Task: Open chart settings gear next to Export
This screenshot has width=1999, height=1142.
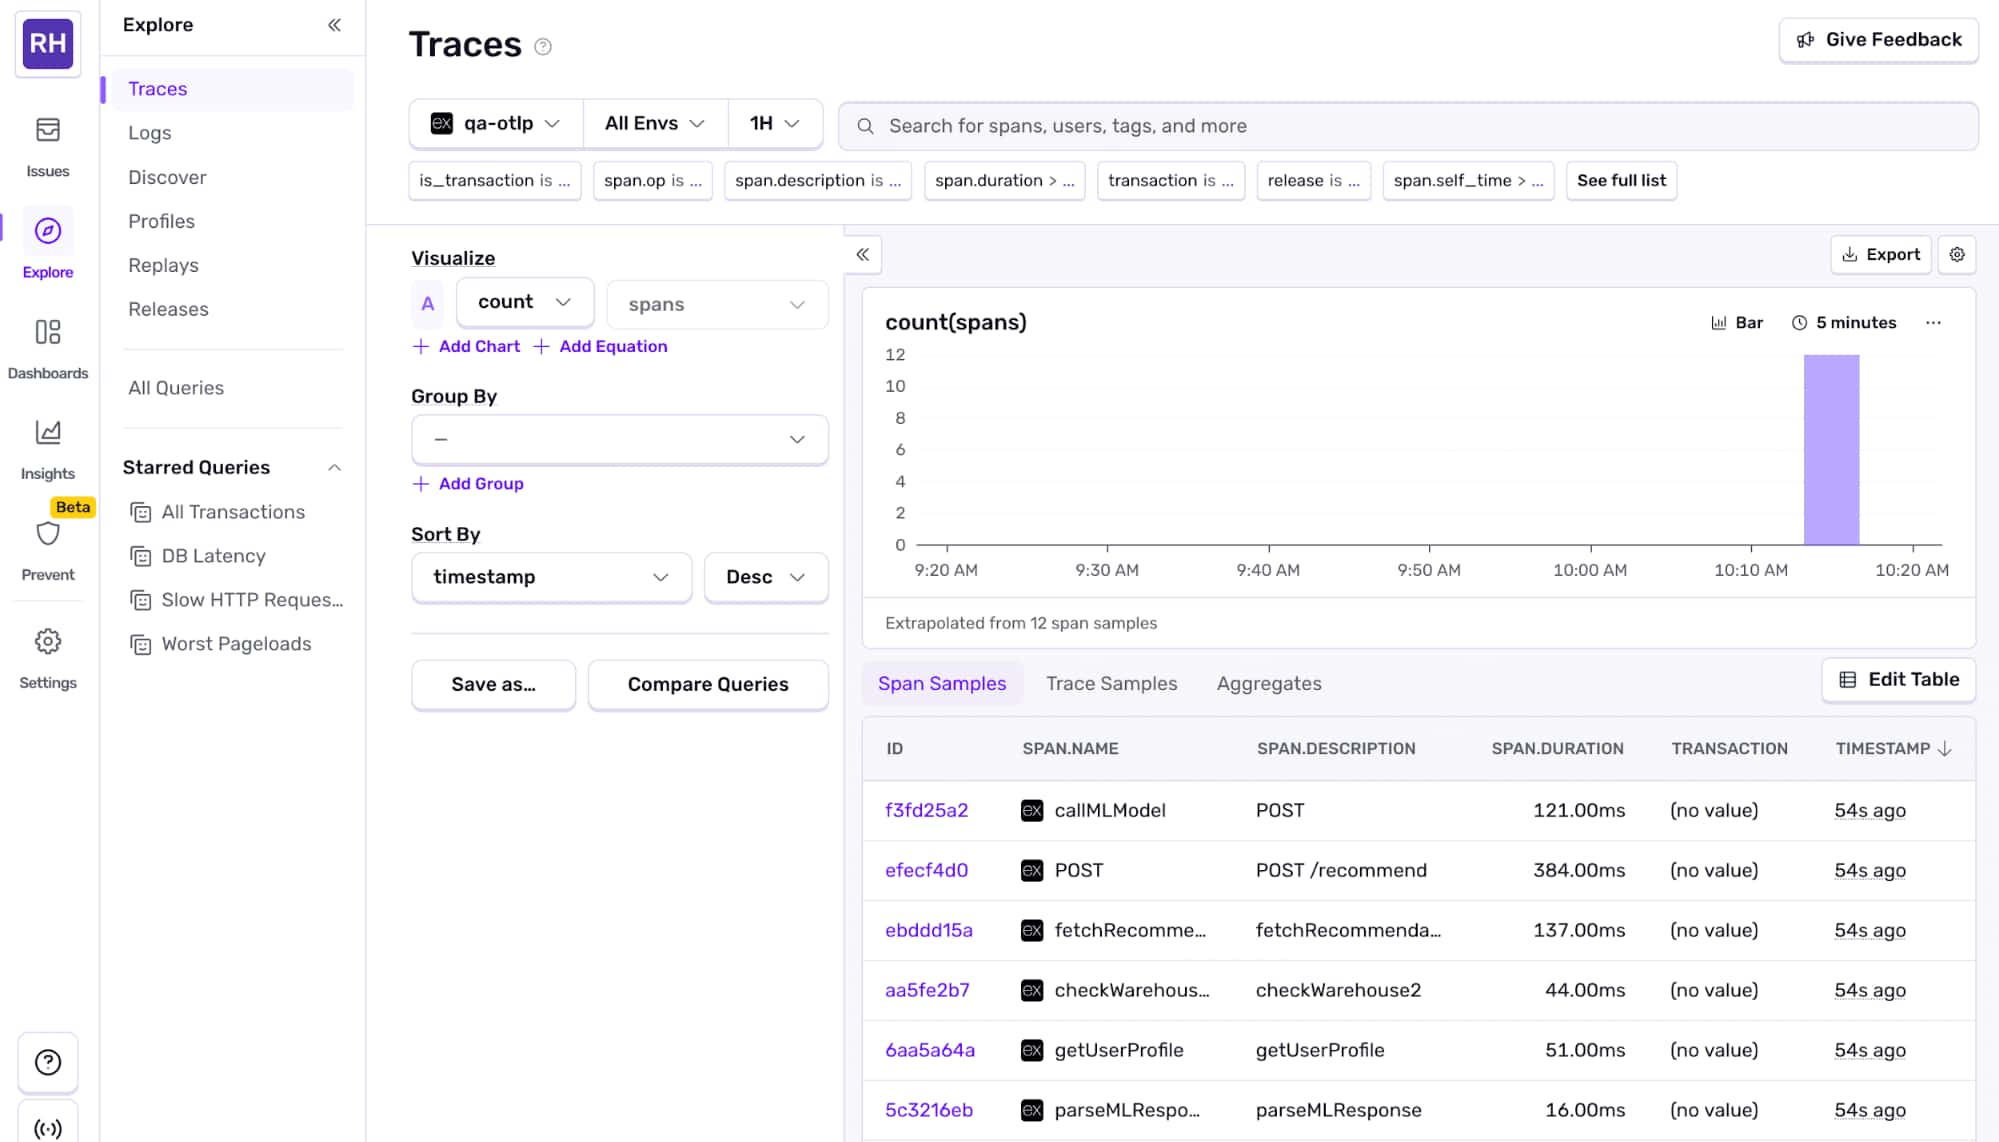Action: tap(1957, 254)
